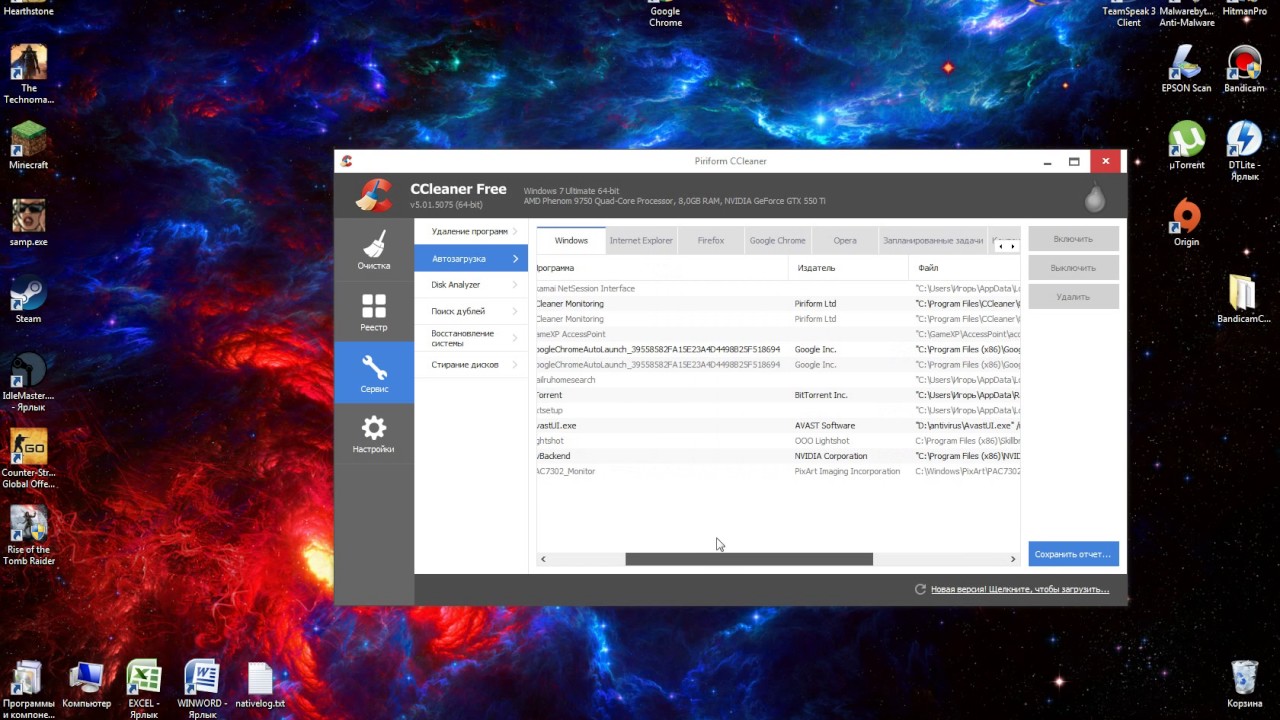Image resolution: width=1280 pixels, height=720 pixels.
Task: Open the Очистка (Cleaner) section
Action: point(374,251)
